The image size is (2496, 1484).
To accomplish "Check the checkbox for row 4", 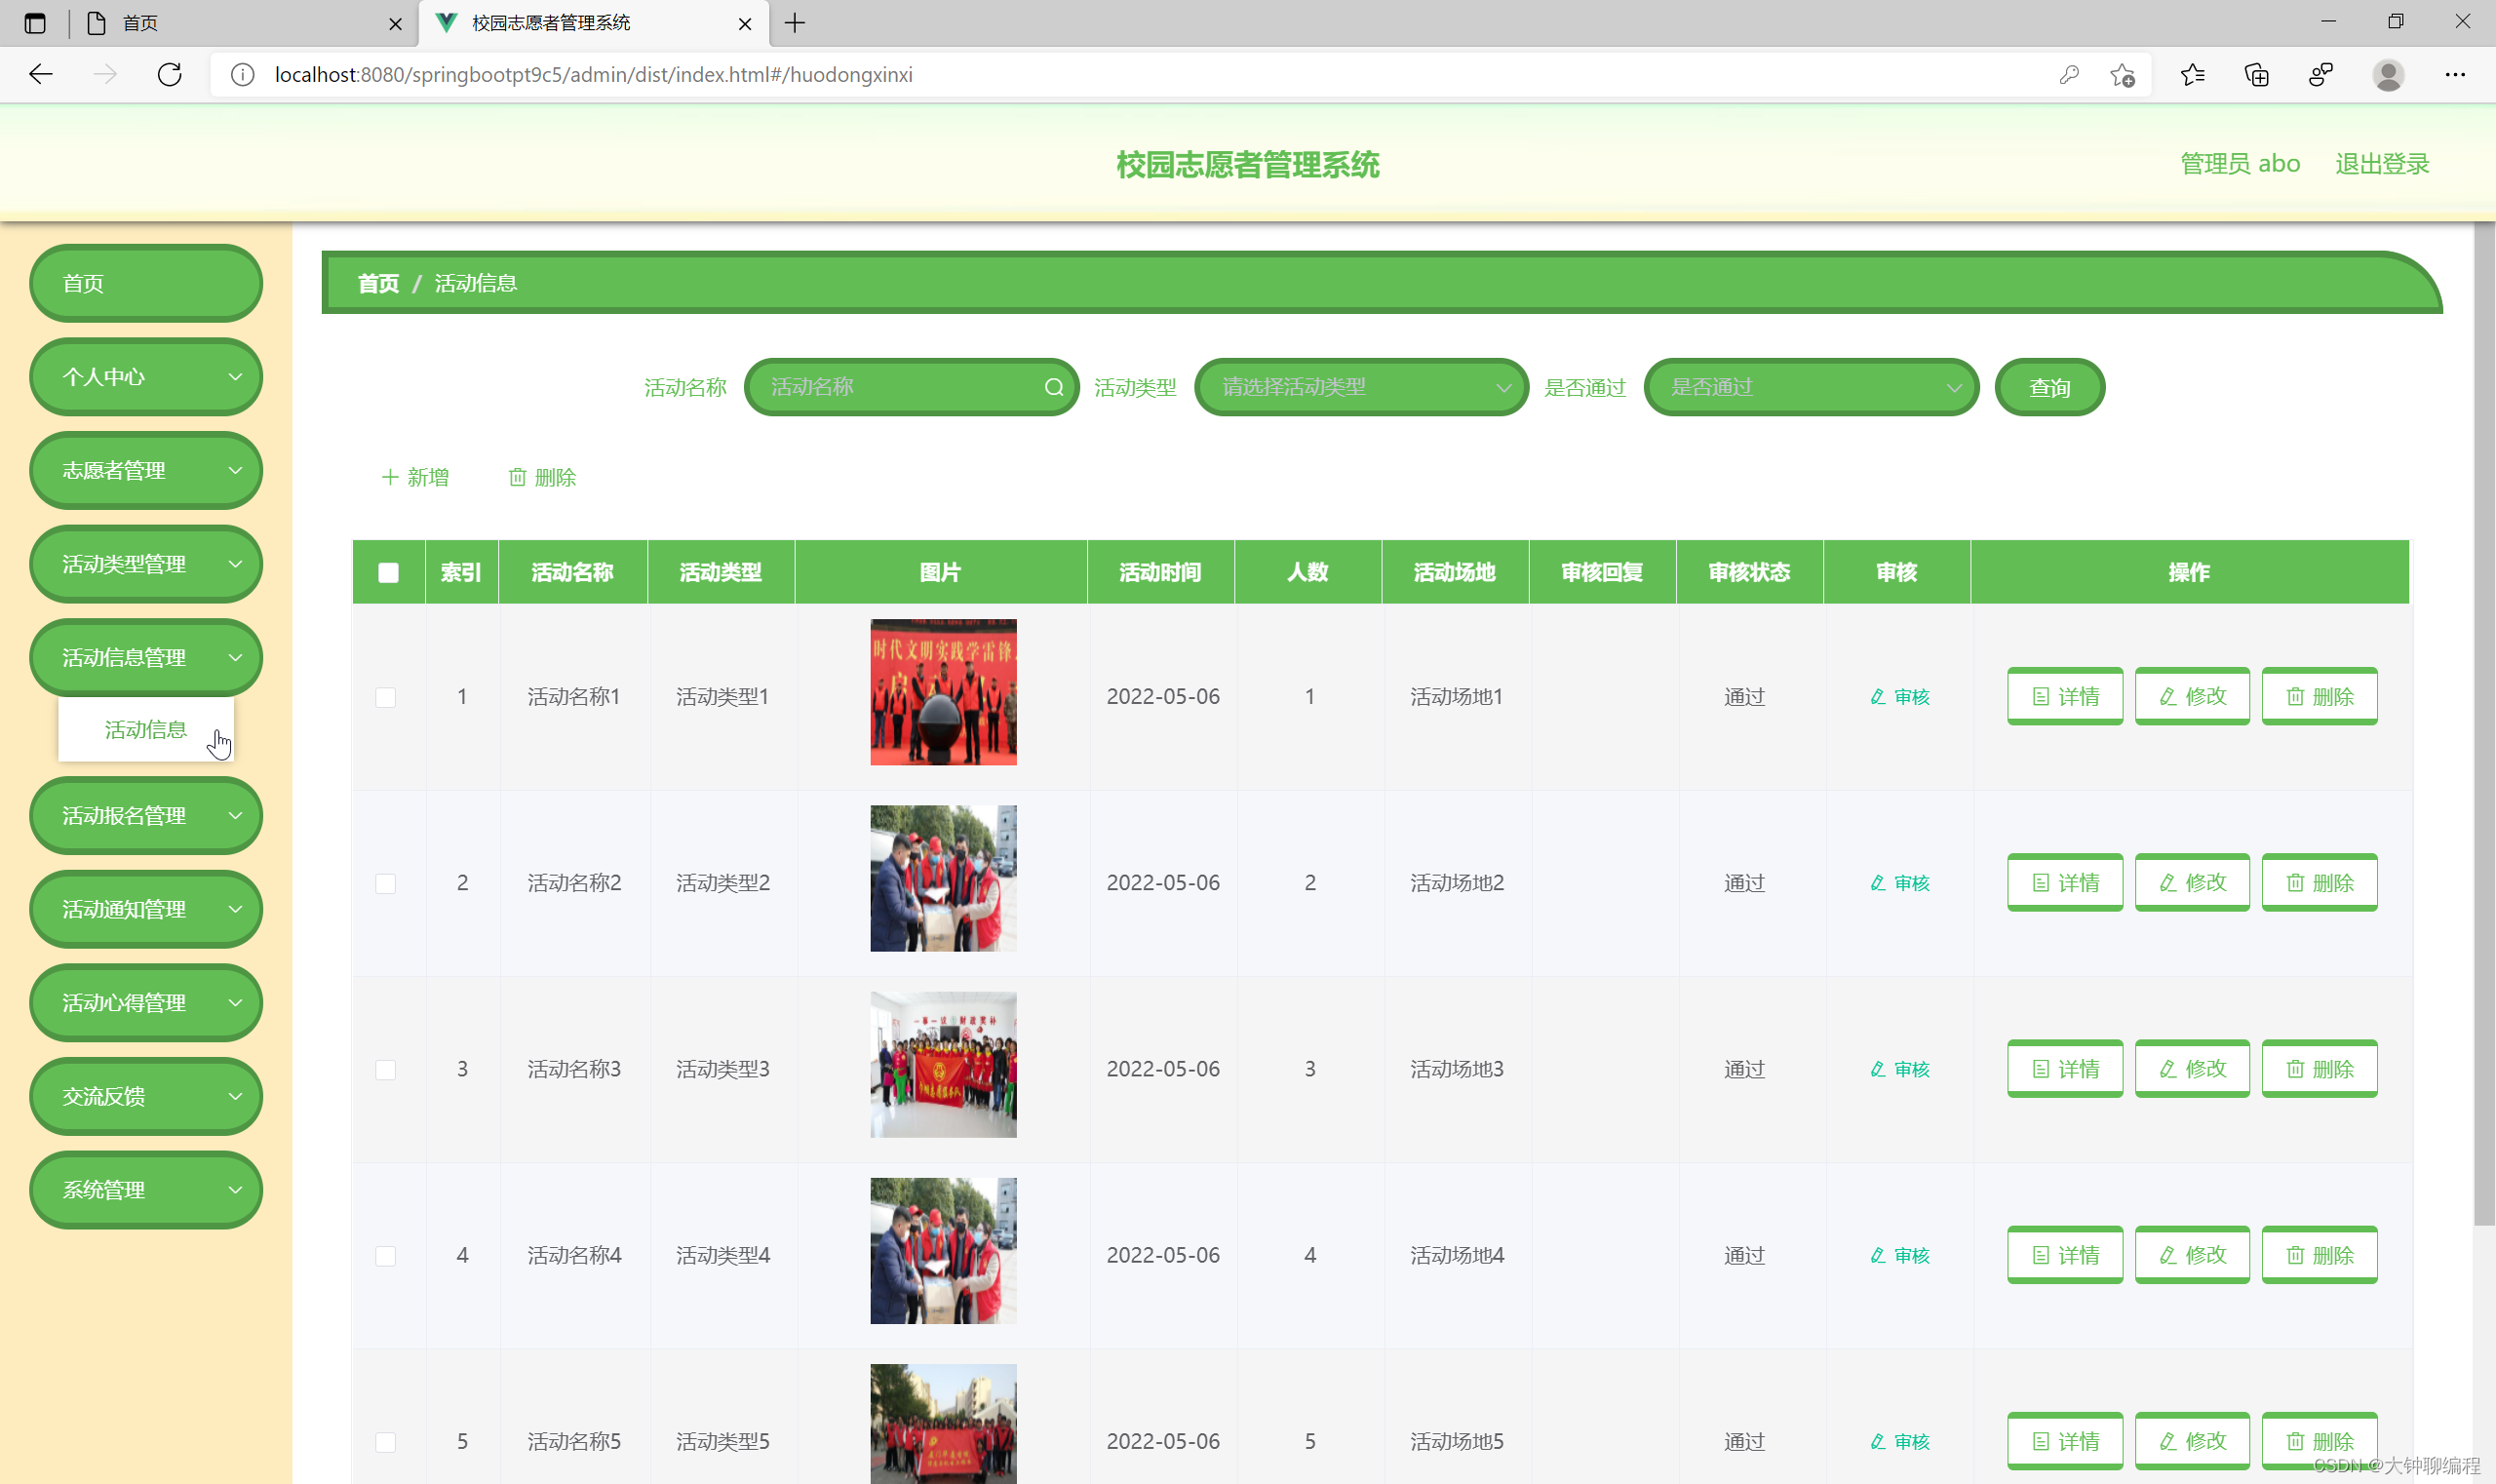I will click(x=385, y=1256).
